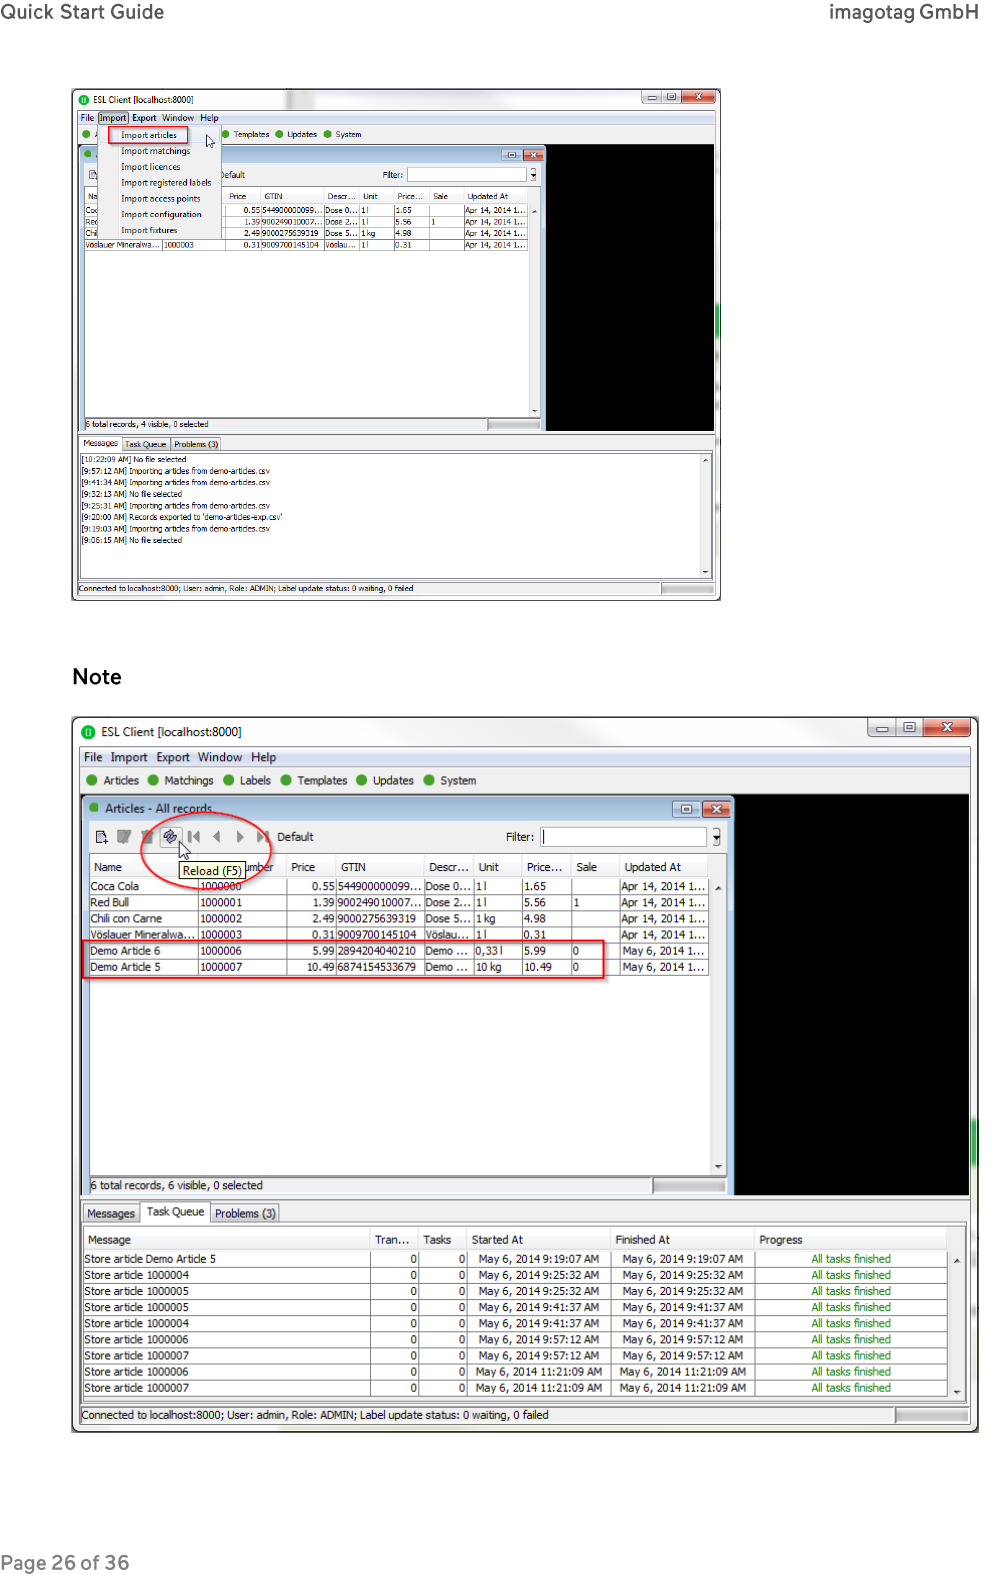This screenshot has height=1574, width=994.
Task: Maximize the Articles - All records inner window
Action: (x=686, y=808)
